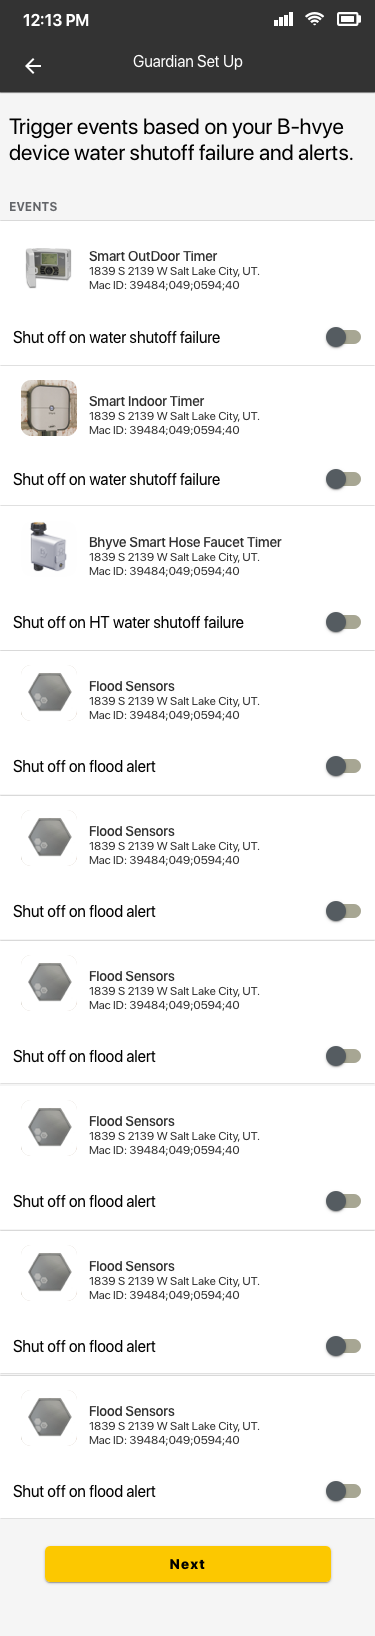Tap the last Flood Sensors hexagon icon
The image size is (375, 1636).
pyautogui.click(x=49, y=1418)
